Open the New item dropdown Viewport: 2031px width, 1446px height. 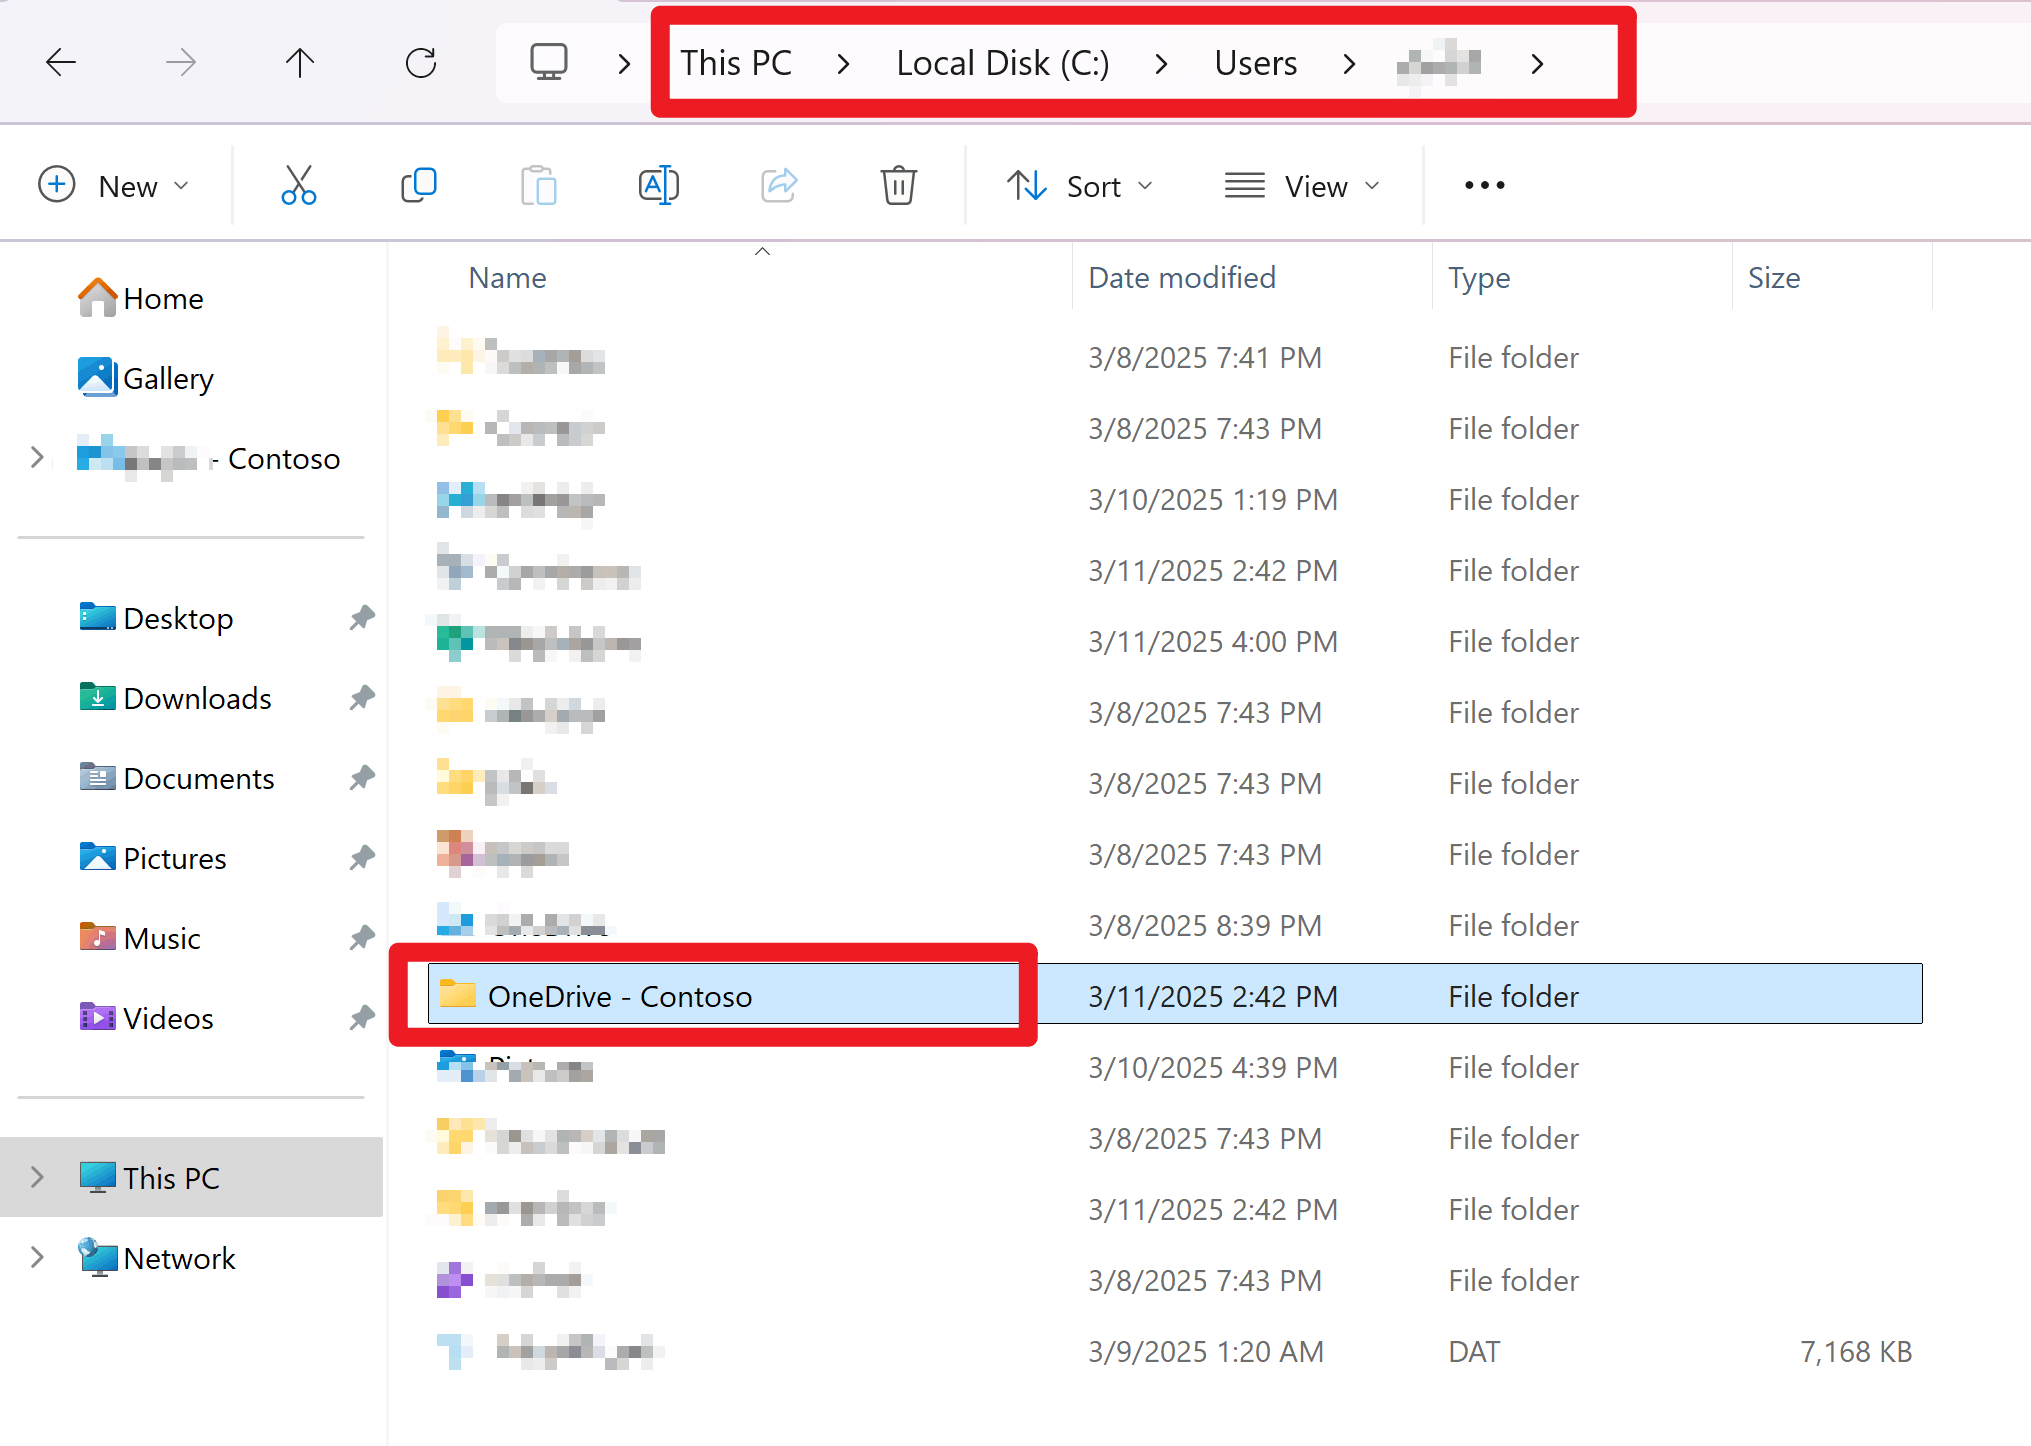click(x=113, y=185)
